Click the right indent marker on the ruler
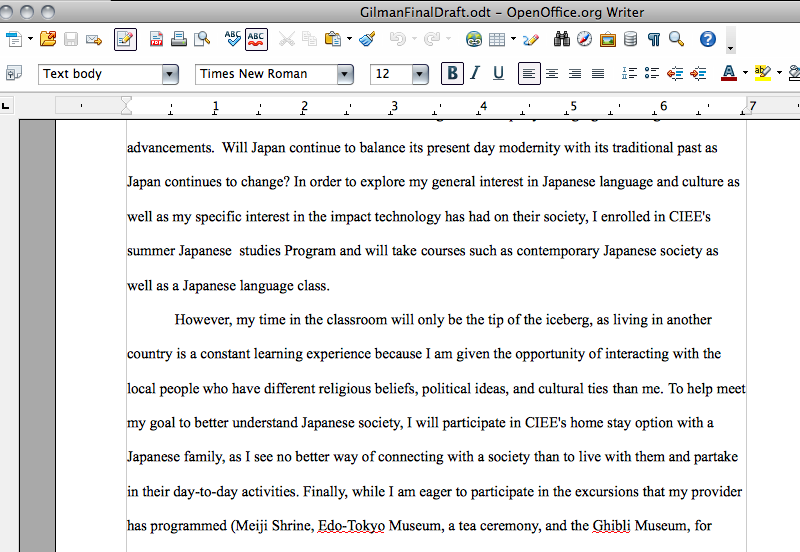800x552 pixels. coord(746,111)
